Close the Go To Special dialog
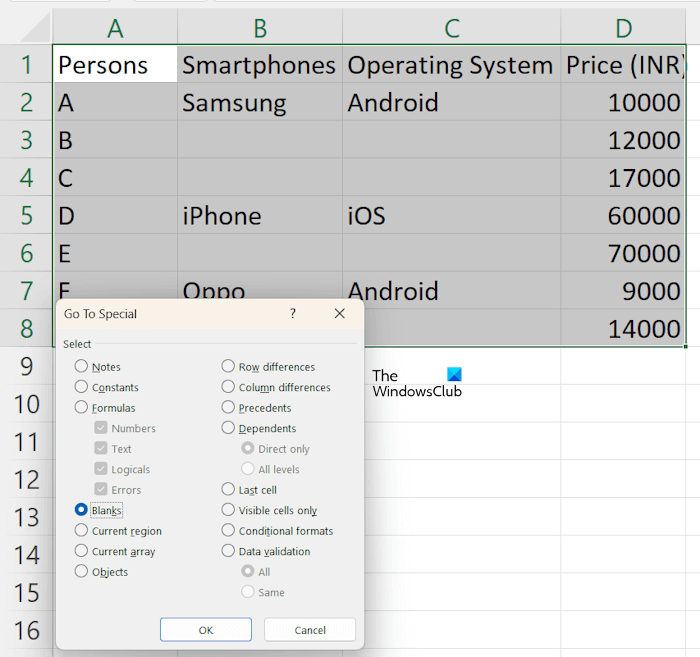Viewport: 700px width, 657px height. pyautogui.click(x=340, y=314)
